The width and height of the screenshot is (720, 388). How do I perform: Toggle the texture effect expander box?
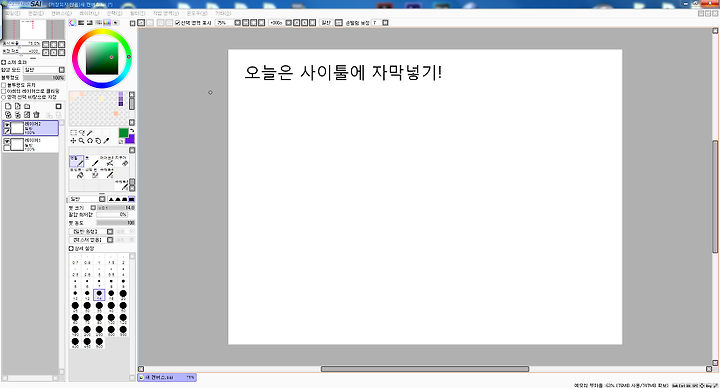coord(4,62)
